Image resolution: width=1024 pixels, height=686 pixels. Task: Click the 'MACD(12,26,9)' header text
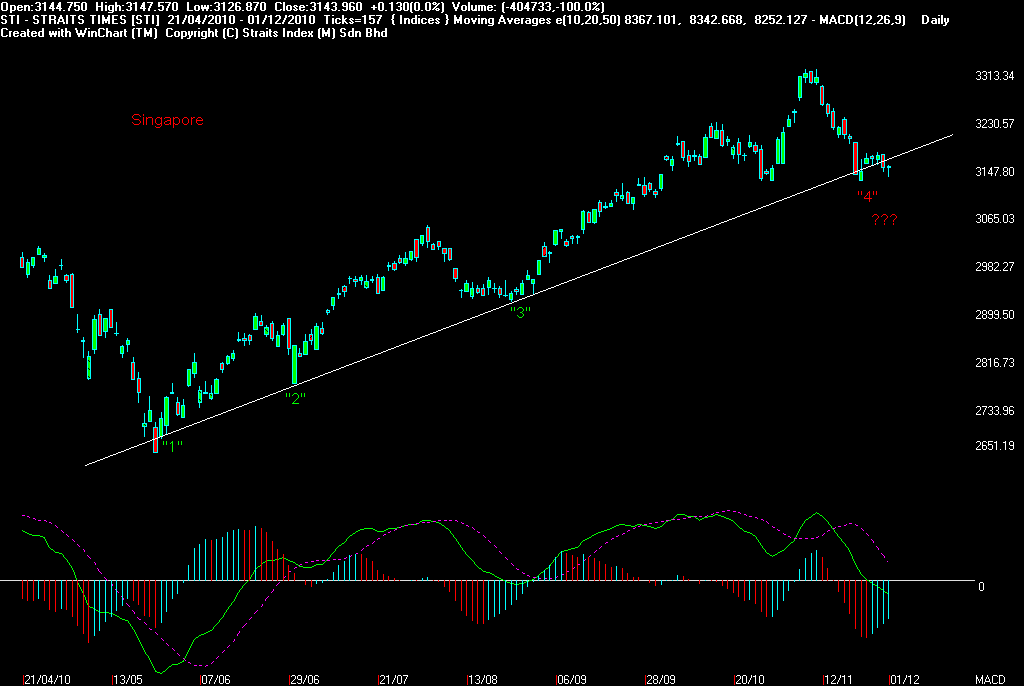coord(862,20)
